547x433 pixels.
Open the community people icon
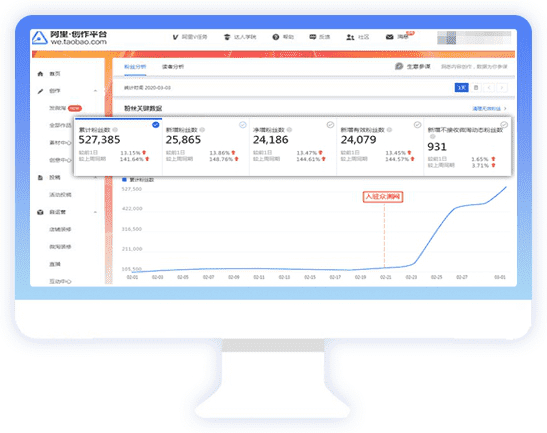[350, 37]
